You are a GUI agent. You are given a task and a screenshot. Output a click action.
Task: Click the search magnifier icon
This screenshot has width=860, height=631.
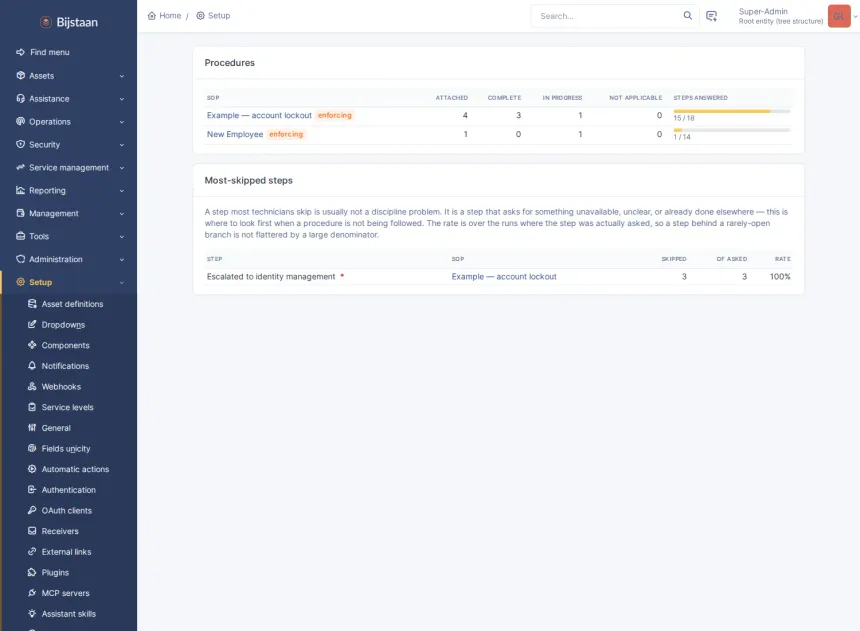click(x=687, y=15)
